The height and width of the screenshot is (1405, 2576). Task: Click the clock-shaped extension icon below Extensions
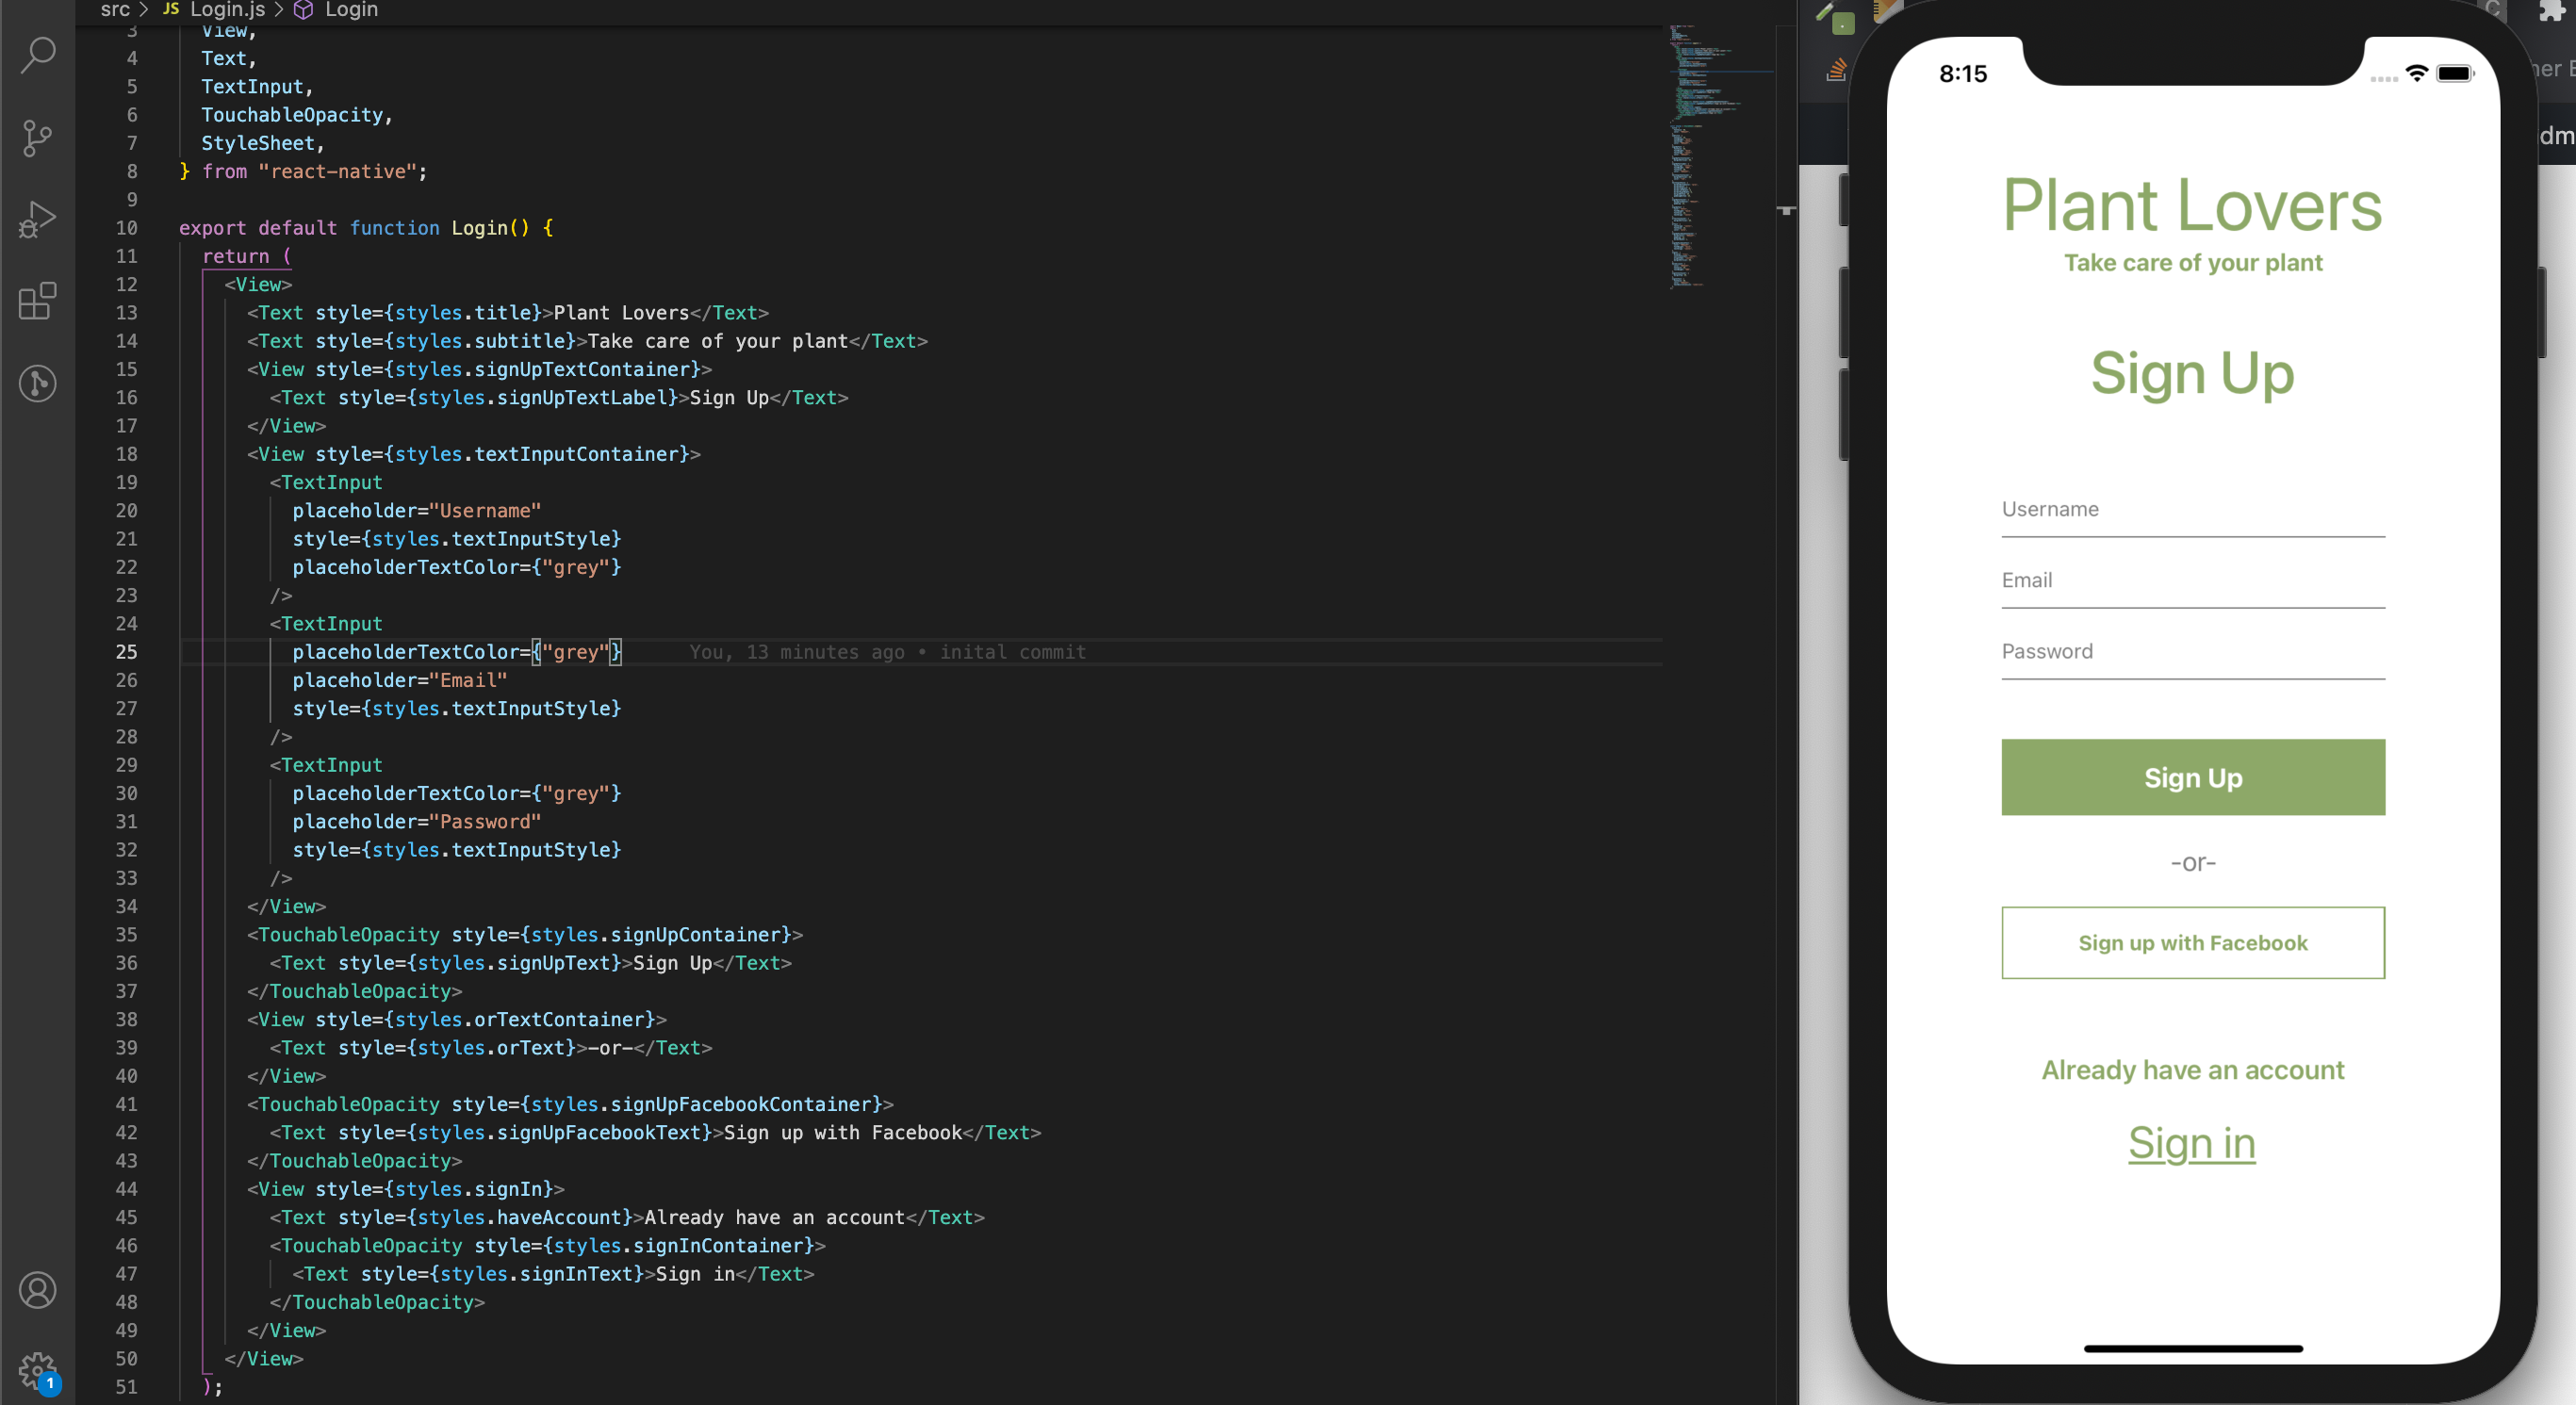37,384
